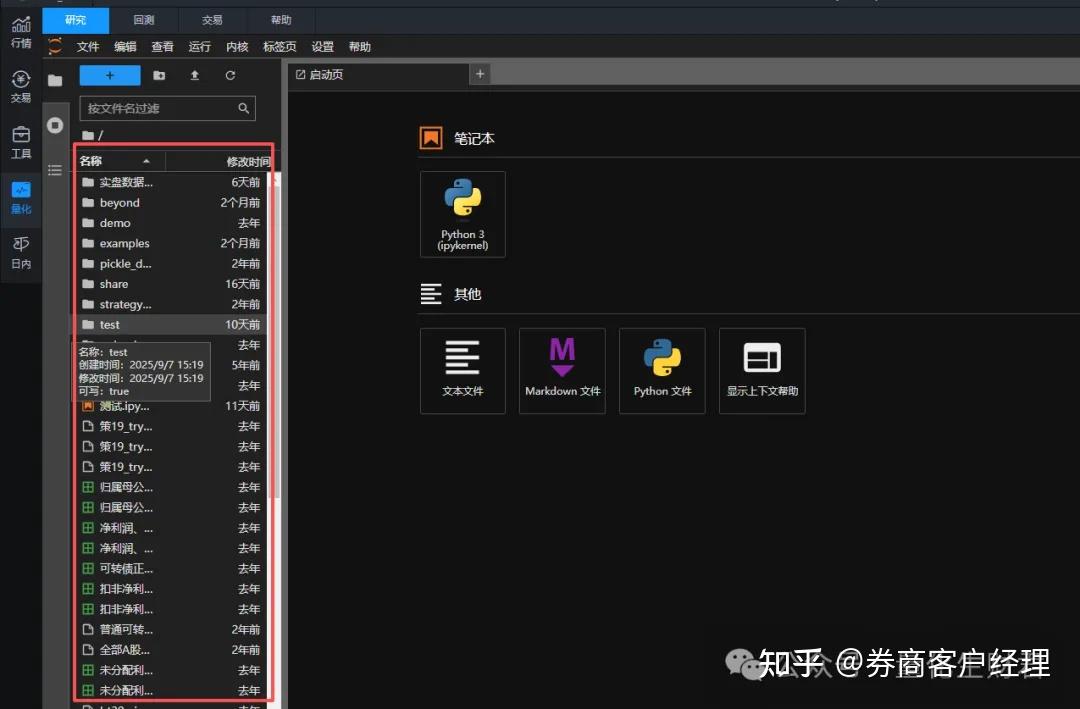Open 显示上下文帮助 contextual help

(762, 370)
